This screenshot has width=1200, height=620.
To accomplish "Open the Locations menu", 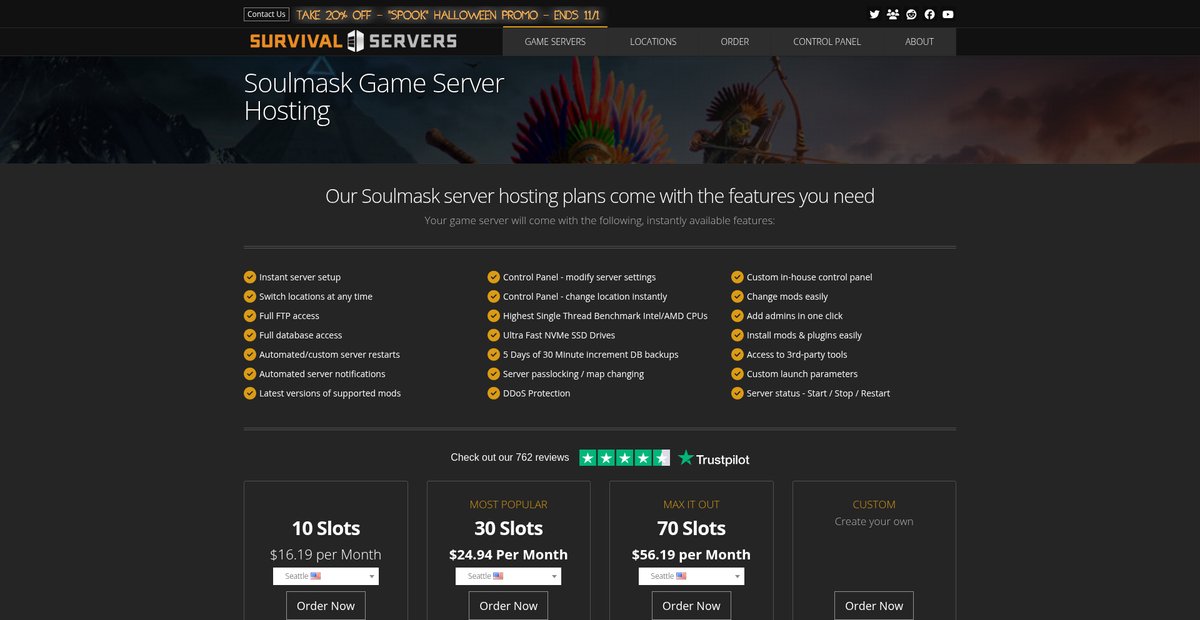I will point(653,42).
